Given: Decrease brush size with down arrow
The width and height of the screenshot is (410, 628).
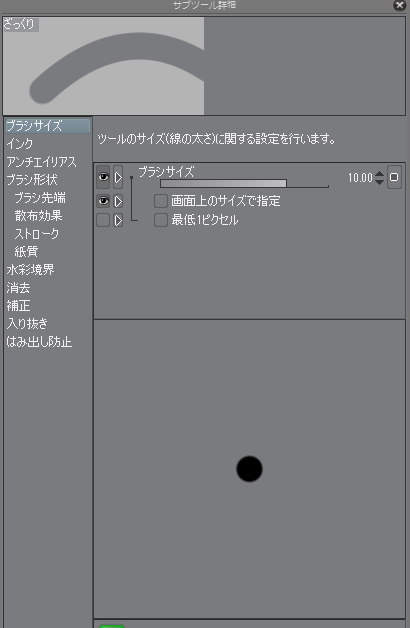Looking at the screenshot, I should [379, 182].
